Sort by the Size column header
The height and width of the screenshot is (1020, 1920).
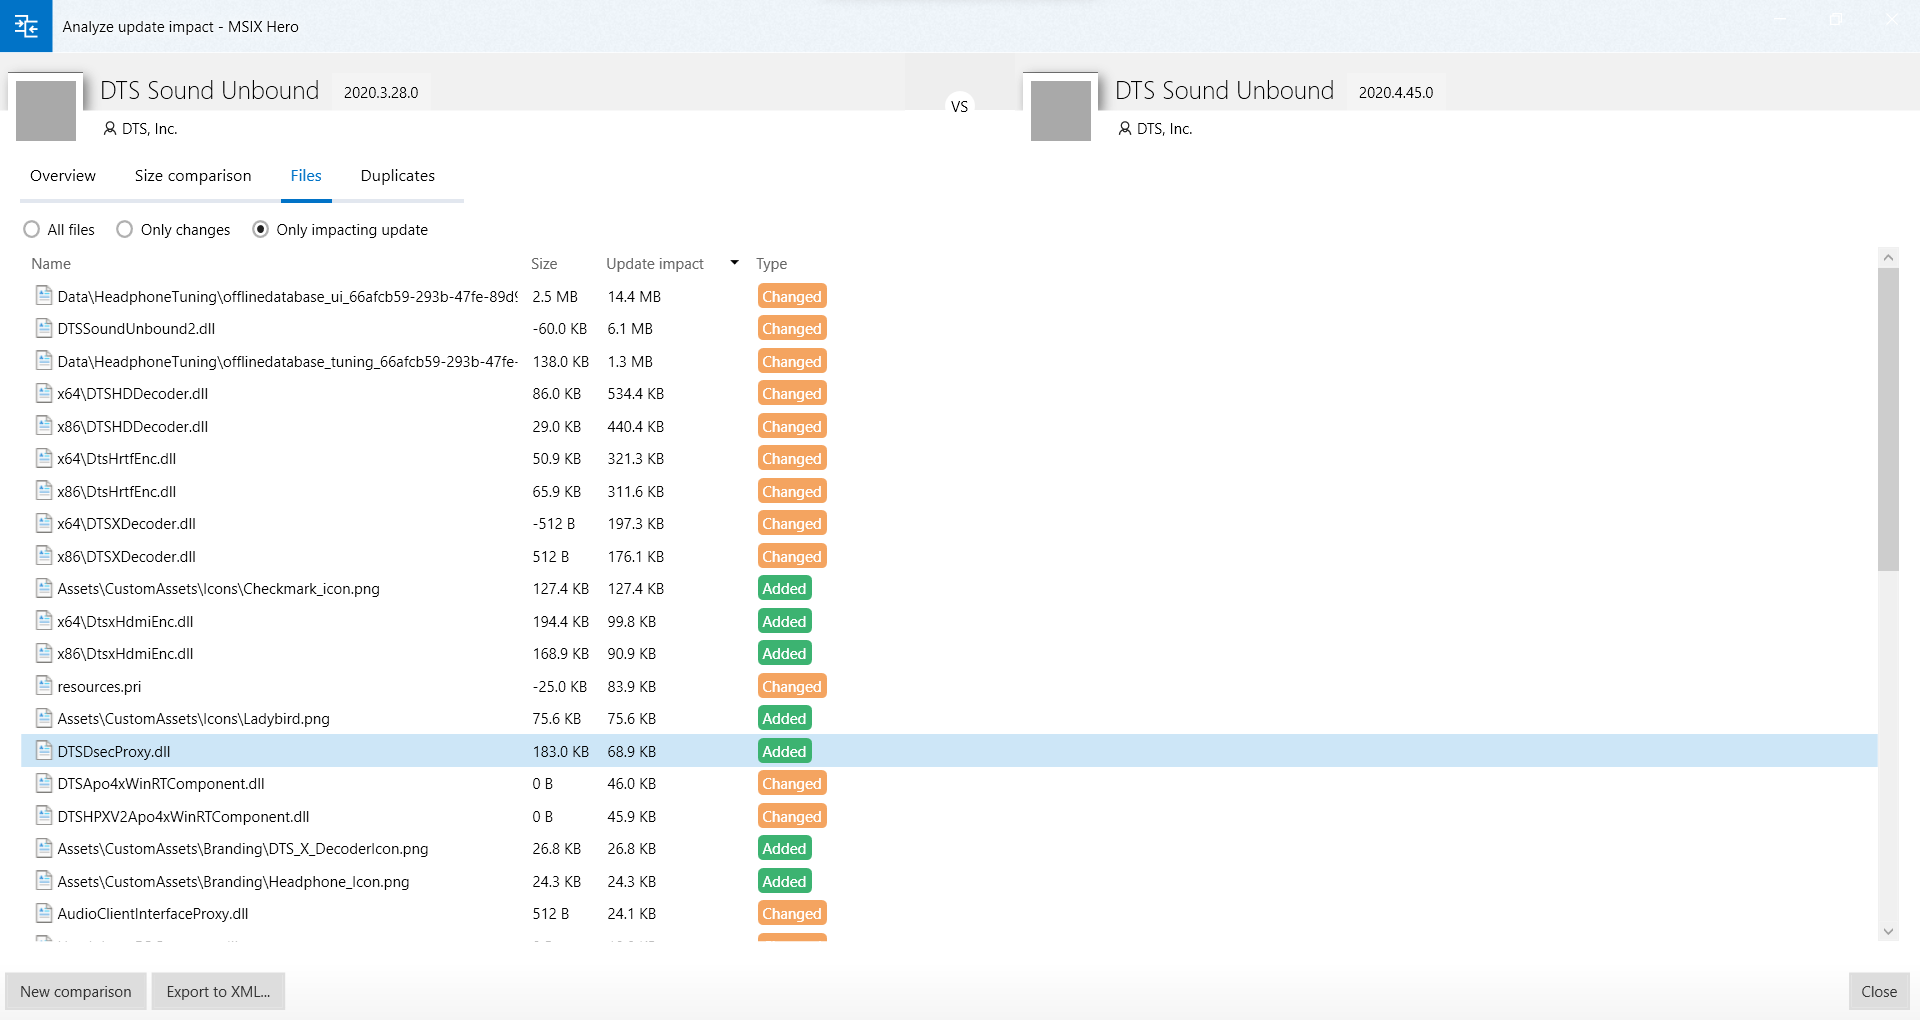point(544,264)
